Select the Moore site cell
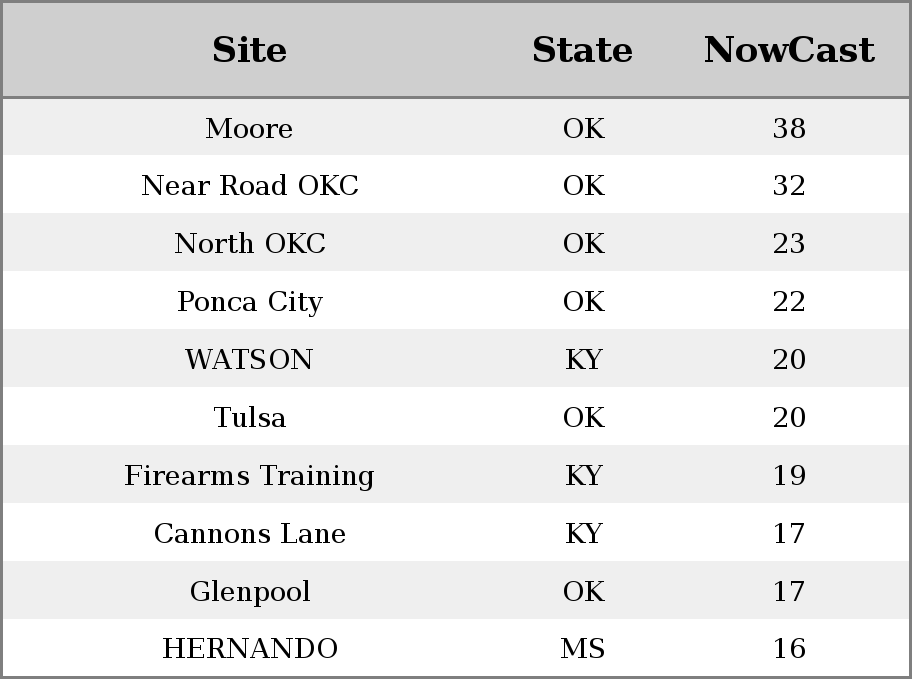 (250, 128)
